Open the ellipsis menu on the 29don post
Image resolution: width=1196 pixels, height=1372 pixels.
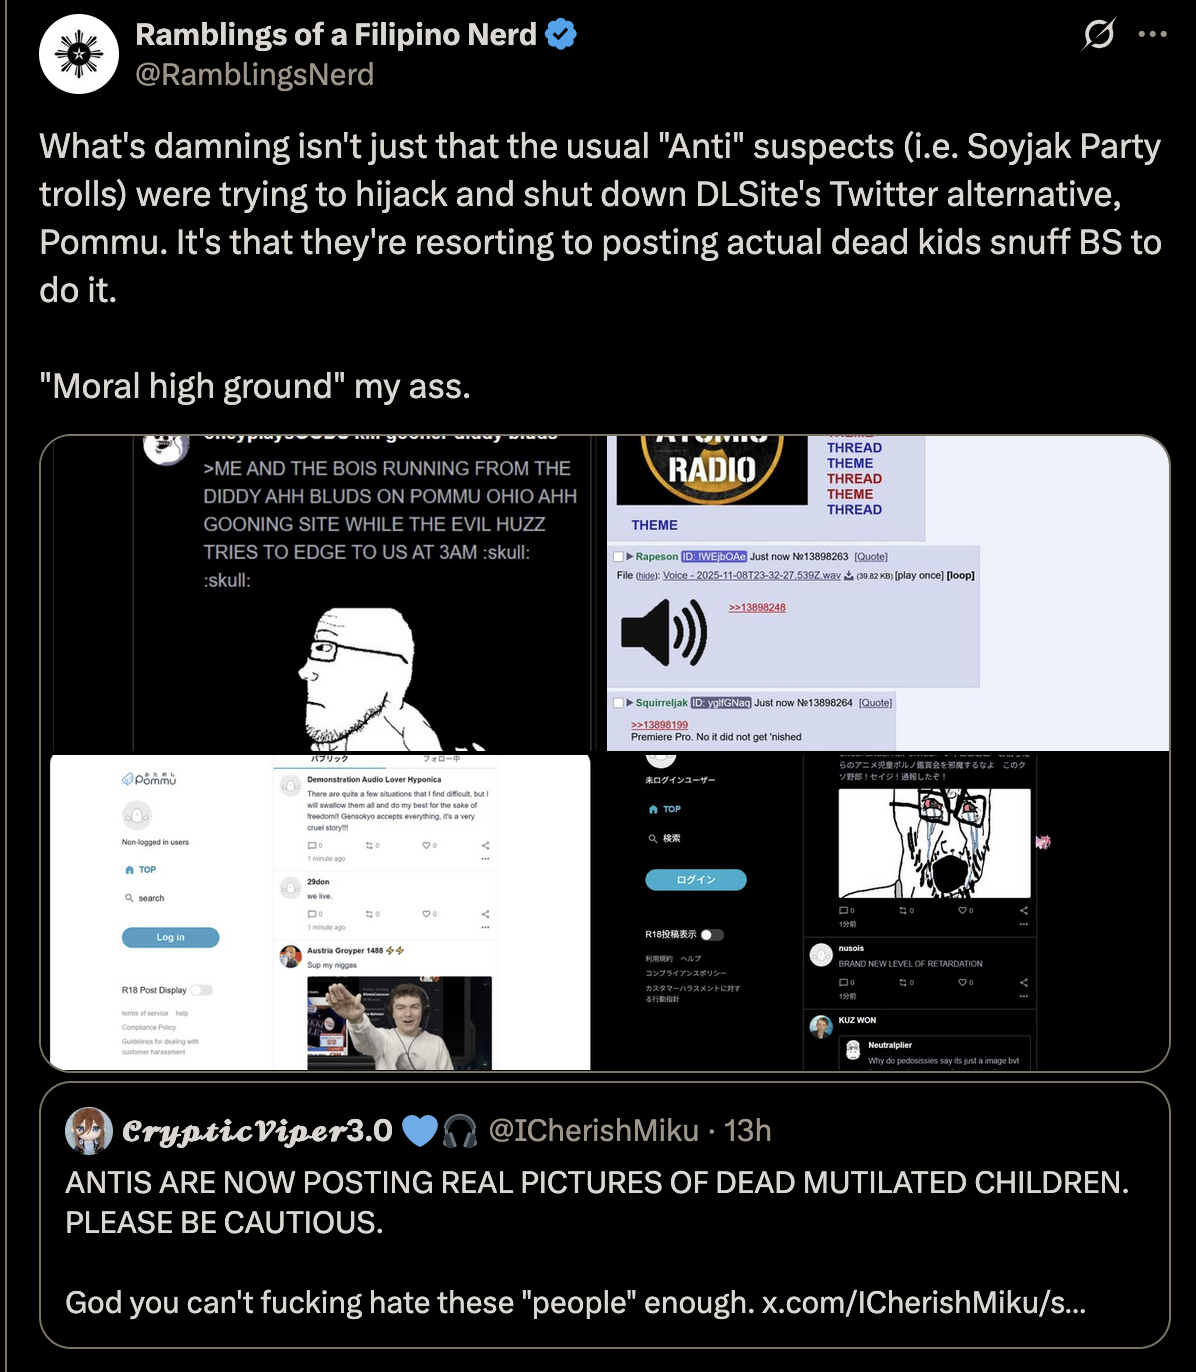(x=485, y=927)
